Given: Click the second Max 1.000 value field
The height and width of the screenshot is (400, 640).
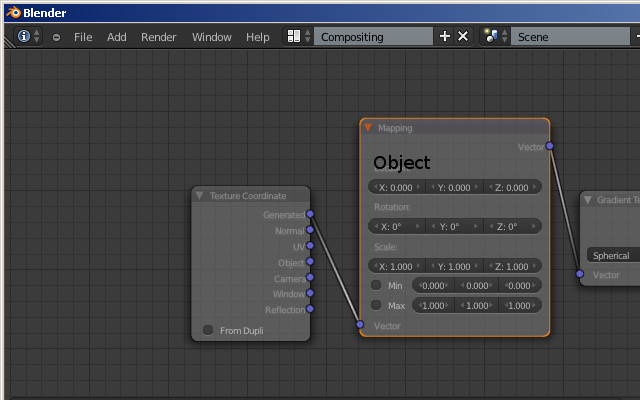Looking at the screenshot, I should tap(477, 305).
